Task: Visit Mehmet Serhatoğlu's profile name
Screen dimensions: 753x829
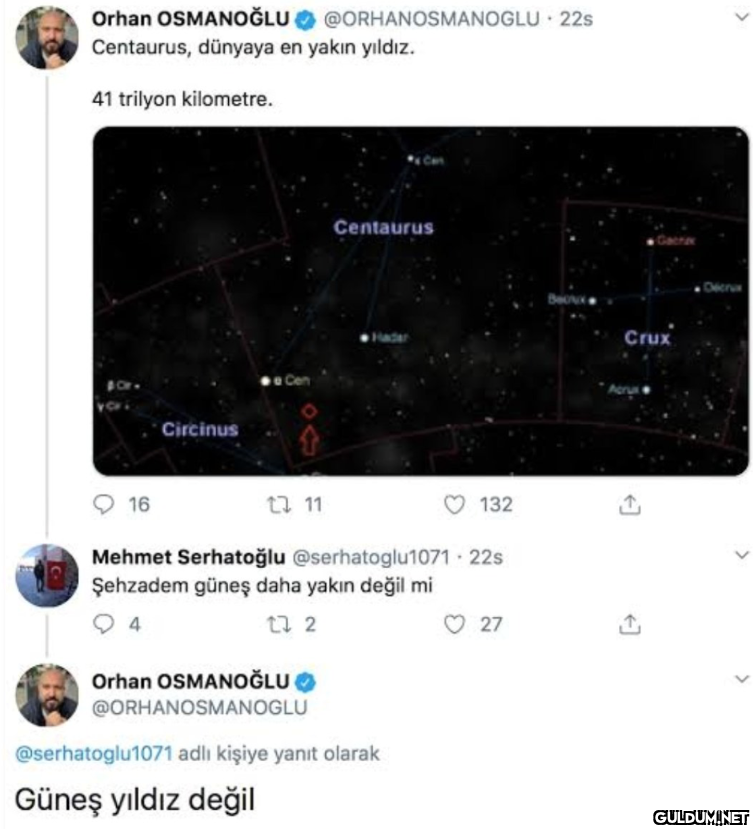Action: (x=189, y=557)
